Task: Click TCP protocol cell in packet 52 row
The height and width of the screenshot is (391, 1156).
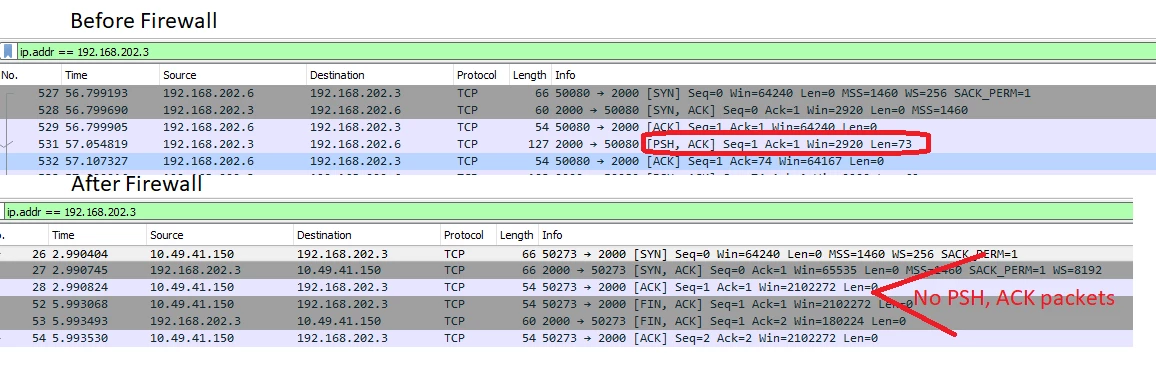Action: [x=456, y=304]
